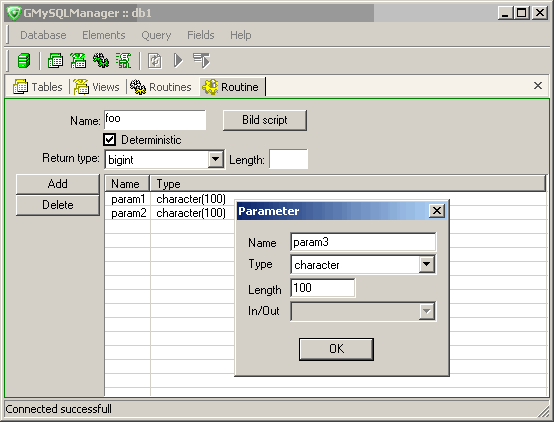Click the routine Name field containing foo
Screen dimensions: 554x422
click(x=155, y=120)
